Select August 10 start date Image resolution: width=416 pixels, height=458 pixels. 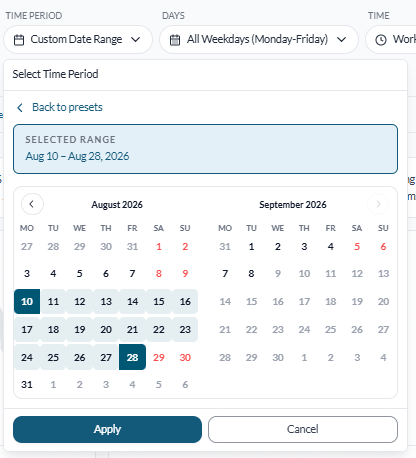[x=27, y=302]
